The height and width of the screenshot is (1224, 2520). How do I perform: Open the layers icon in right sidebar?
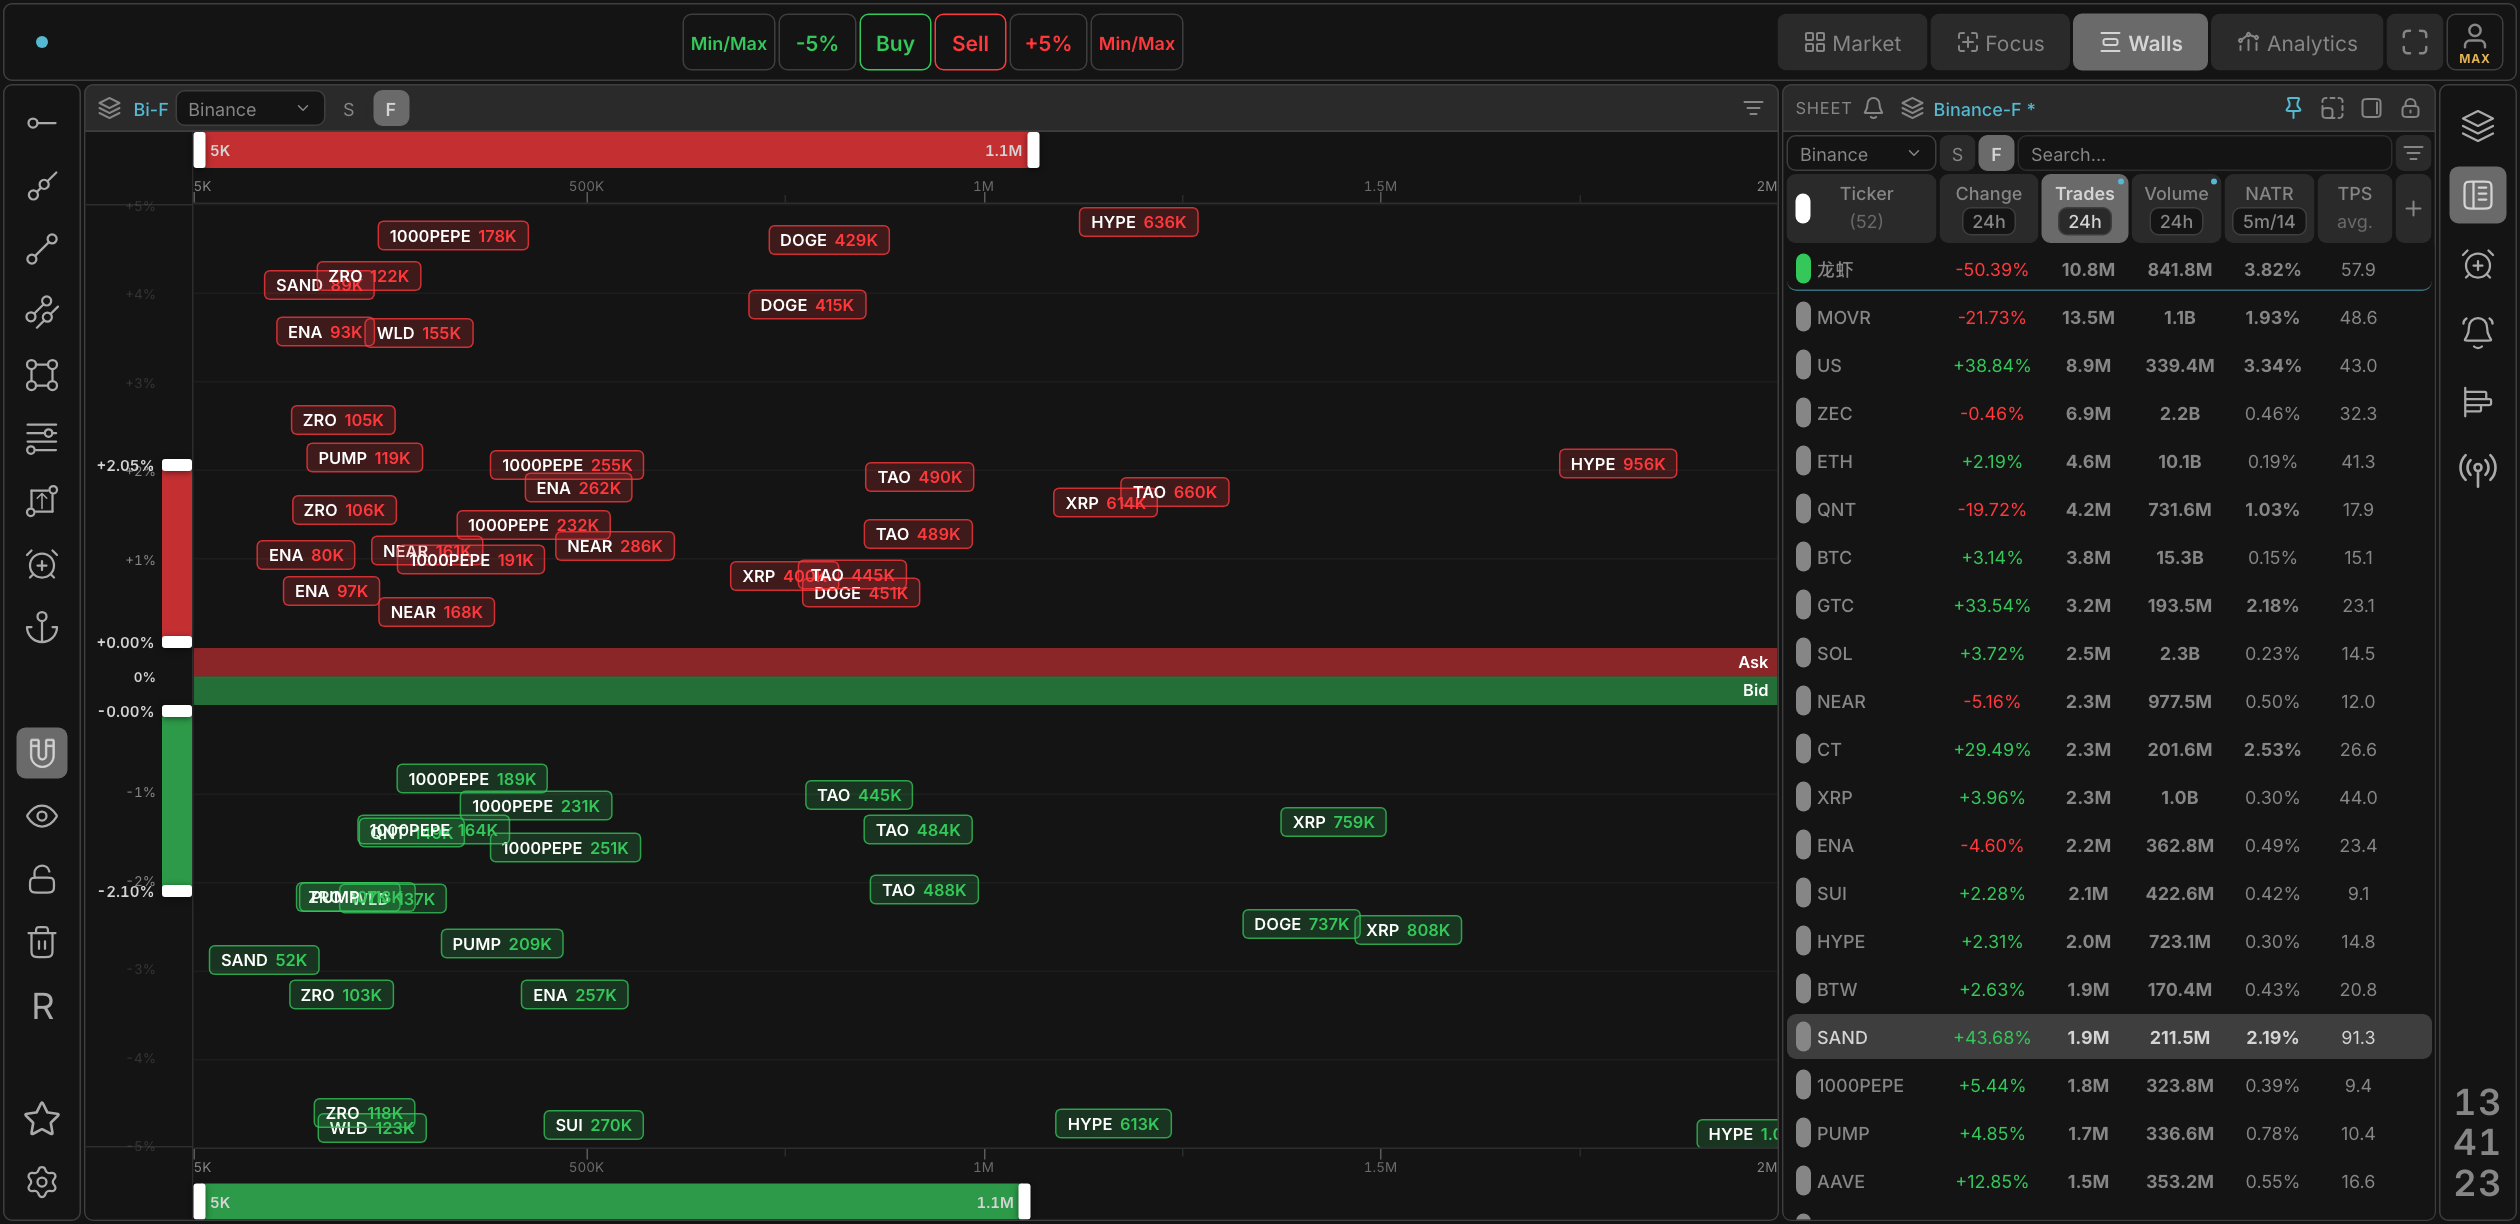[2477, 126]
